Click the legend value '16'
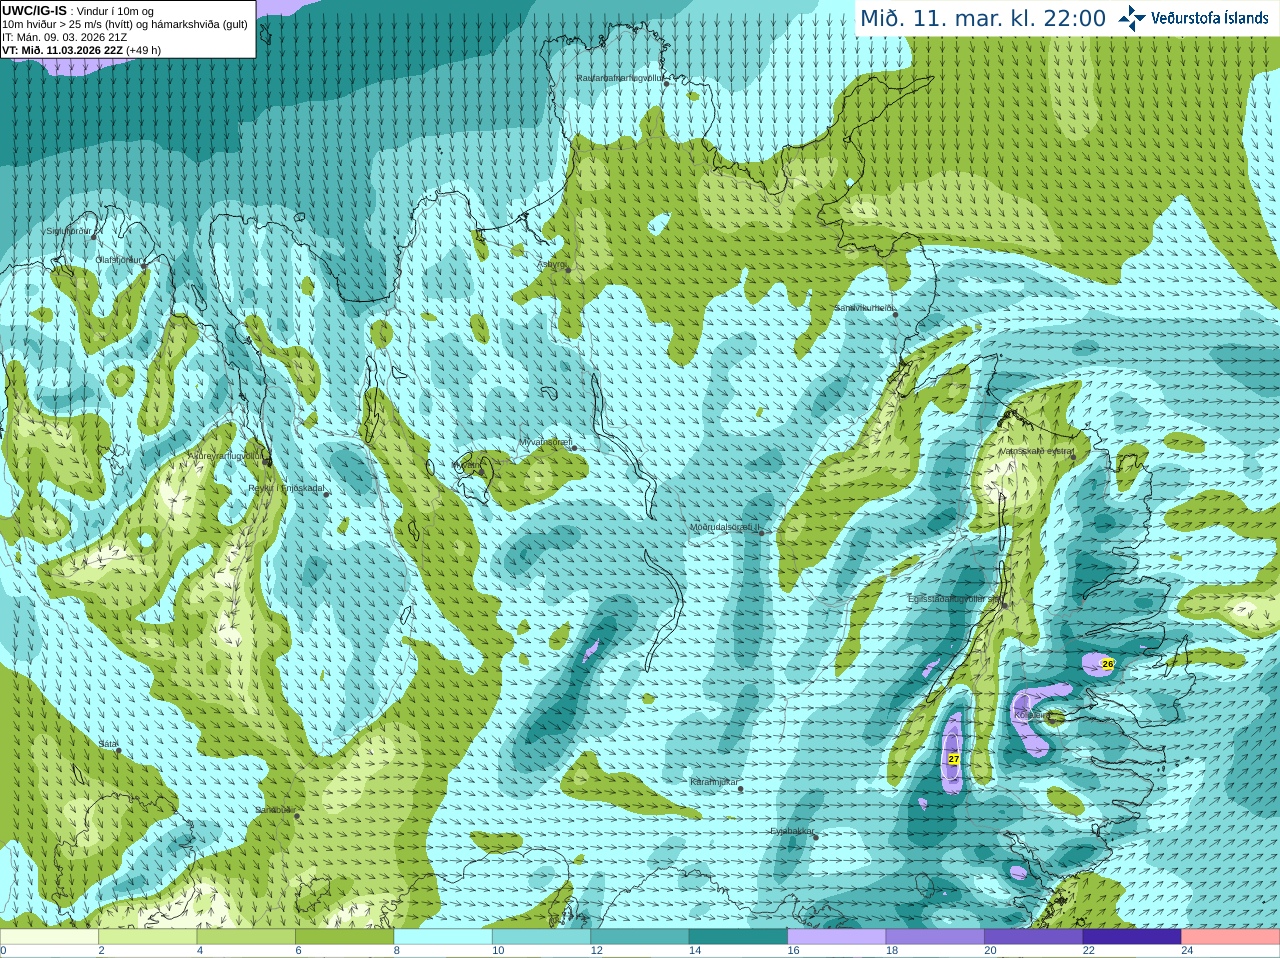The width and height of the screenshot is (1280, 958). point(793,951)
